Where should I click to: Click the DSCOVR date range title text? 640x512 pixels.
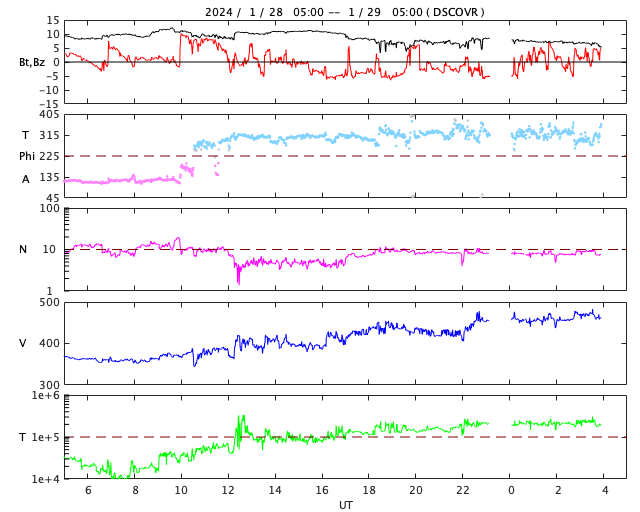(x=345, y=12)
